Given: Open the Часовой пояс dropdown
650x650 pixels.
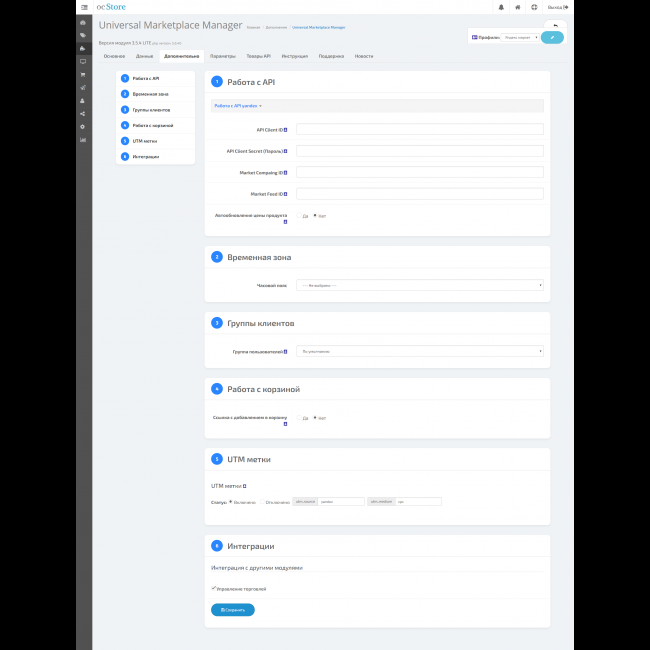Looking at the screenshot, I should pos(419,285).
